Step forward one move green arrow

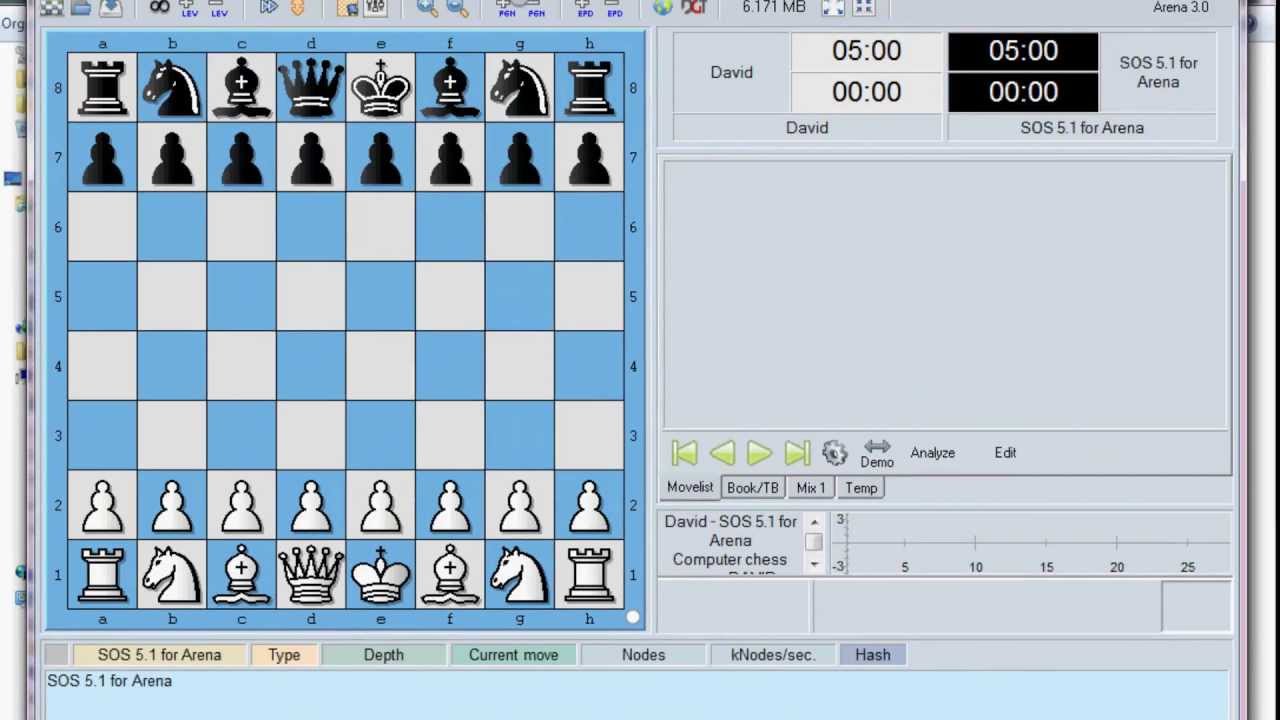point(759,453)
